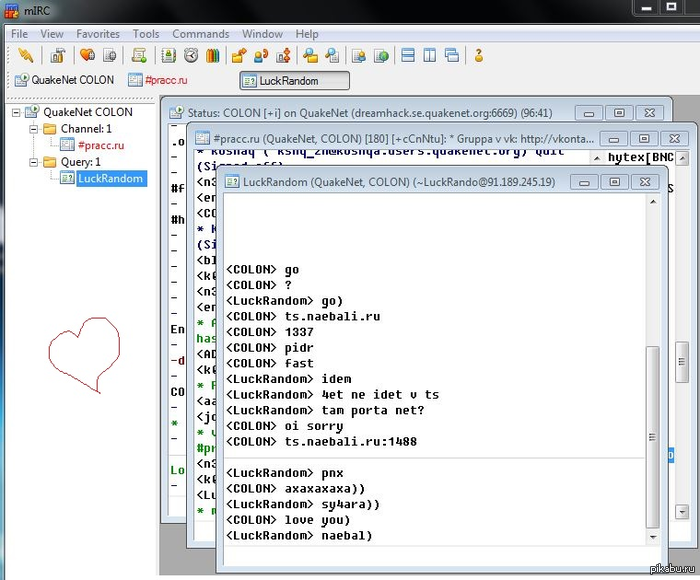700x580 pixels.
Task: Click the Tile horizontal windows icon
Action: pyautogui.click(x=408, y=55)
